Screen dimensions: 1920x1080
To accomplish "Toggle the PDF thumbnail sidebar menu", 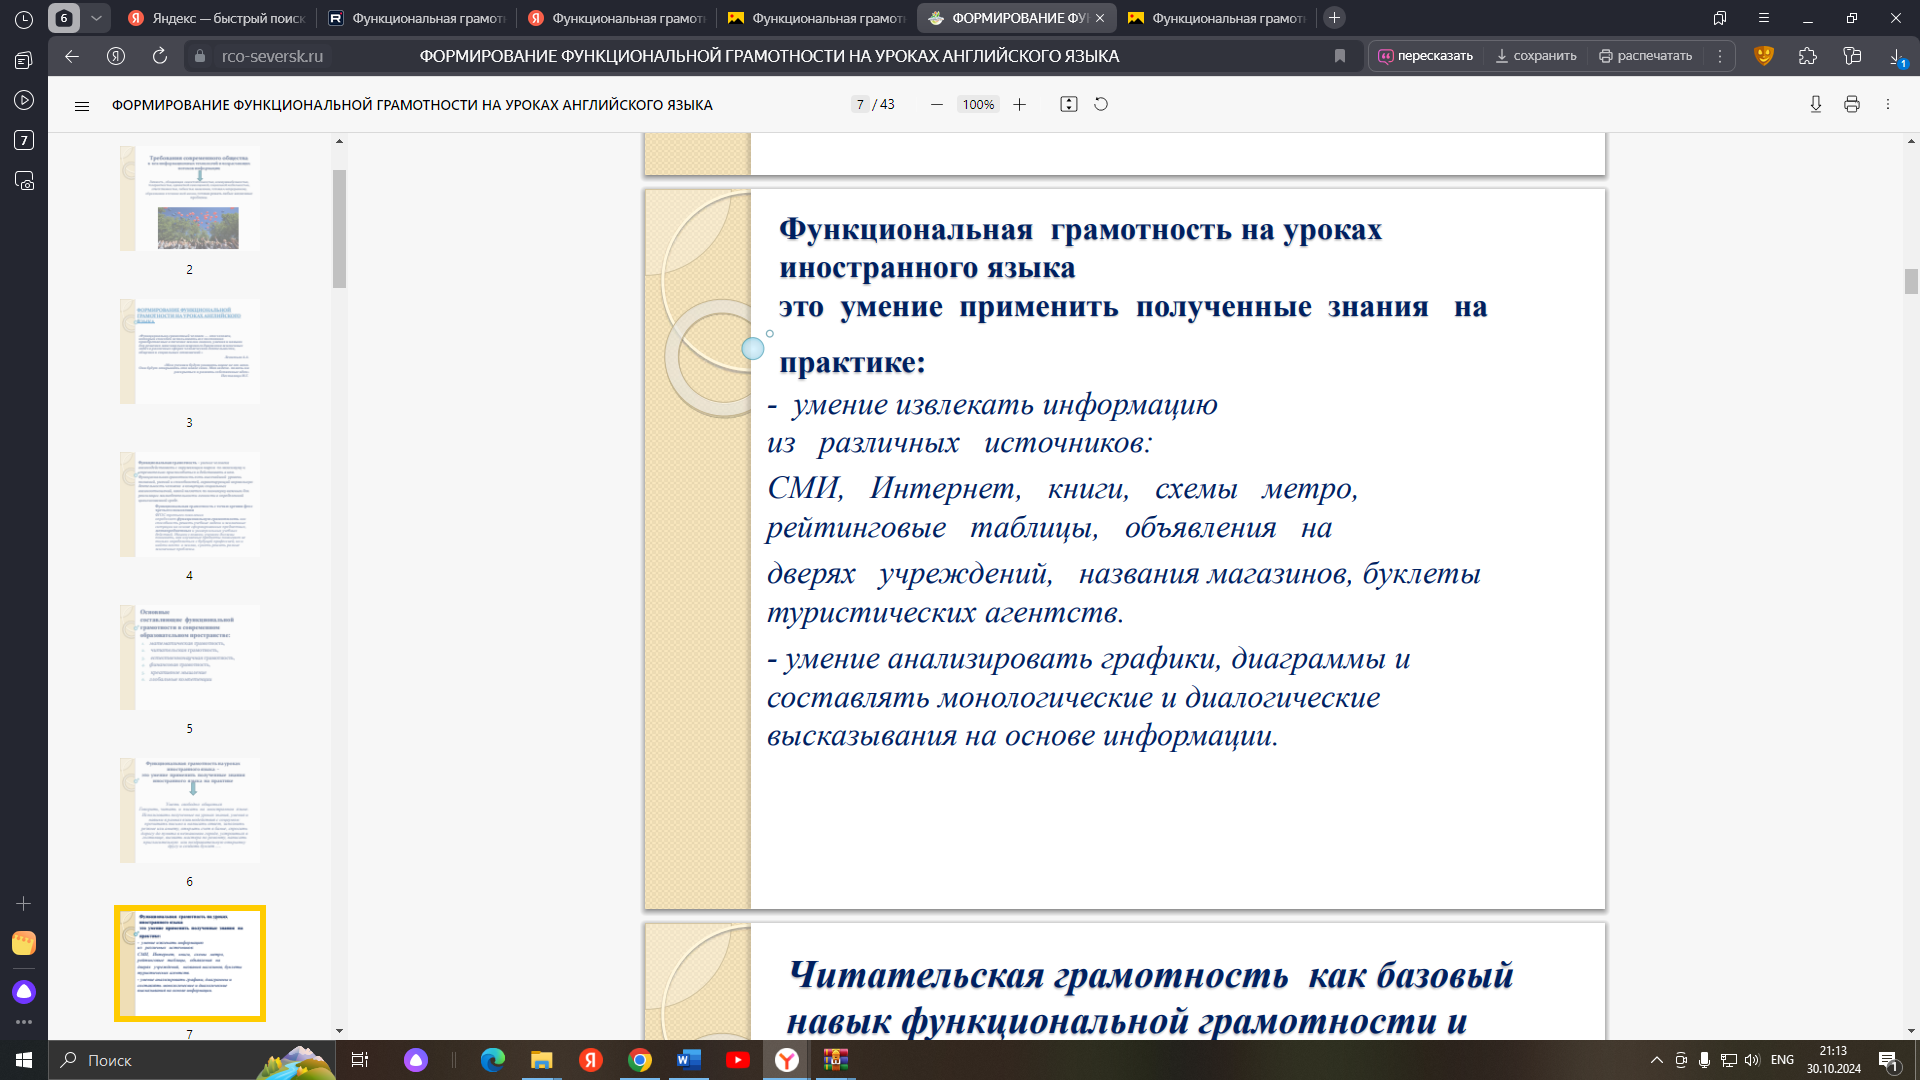I will [x=82, y=105].
